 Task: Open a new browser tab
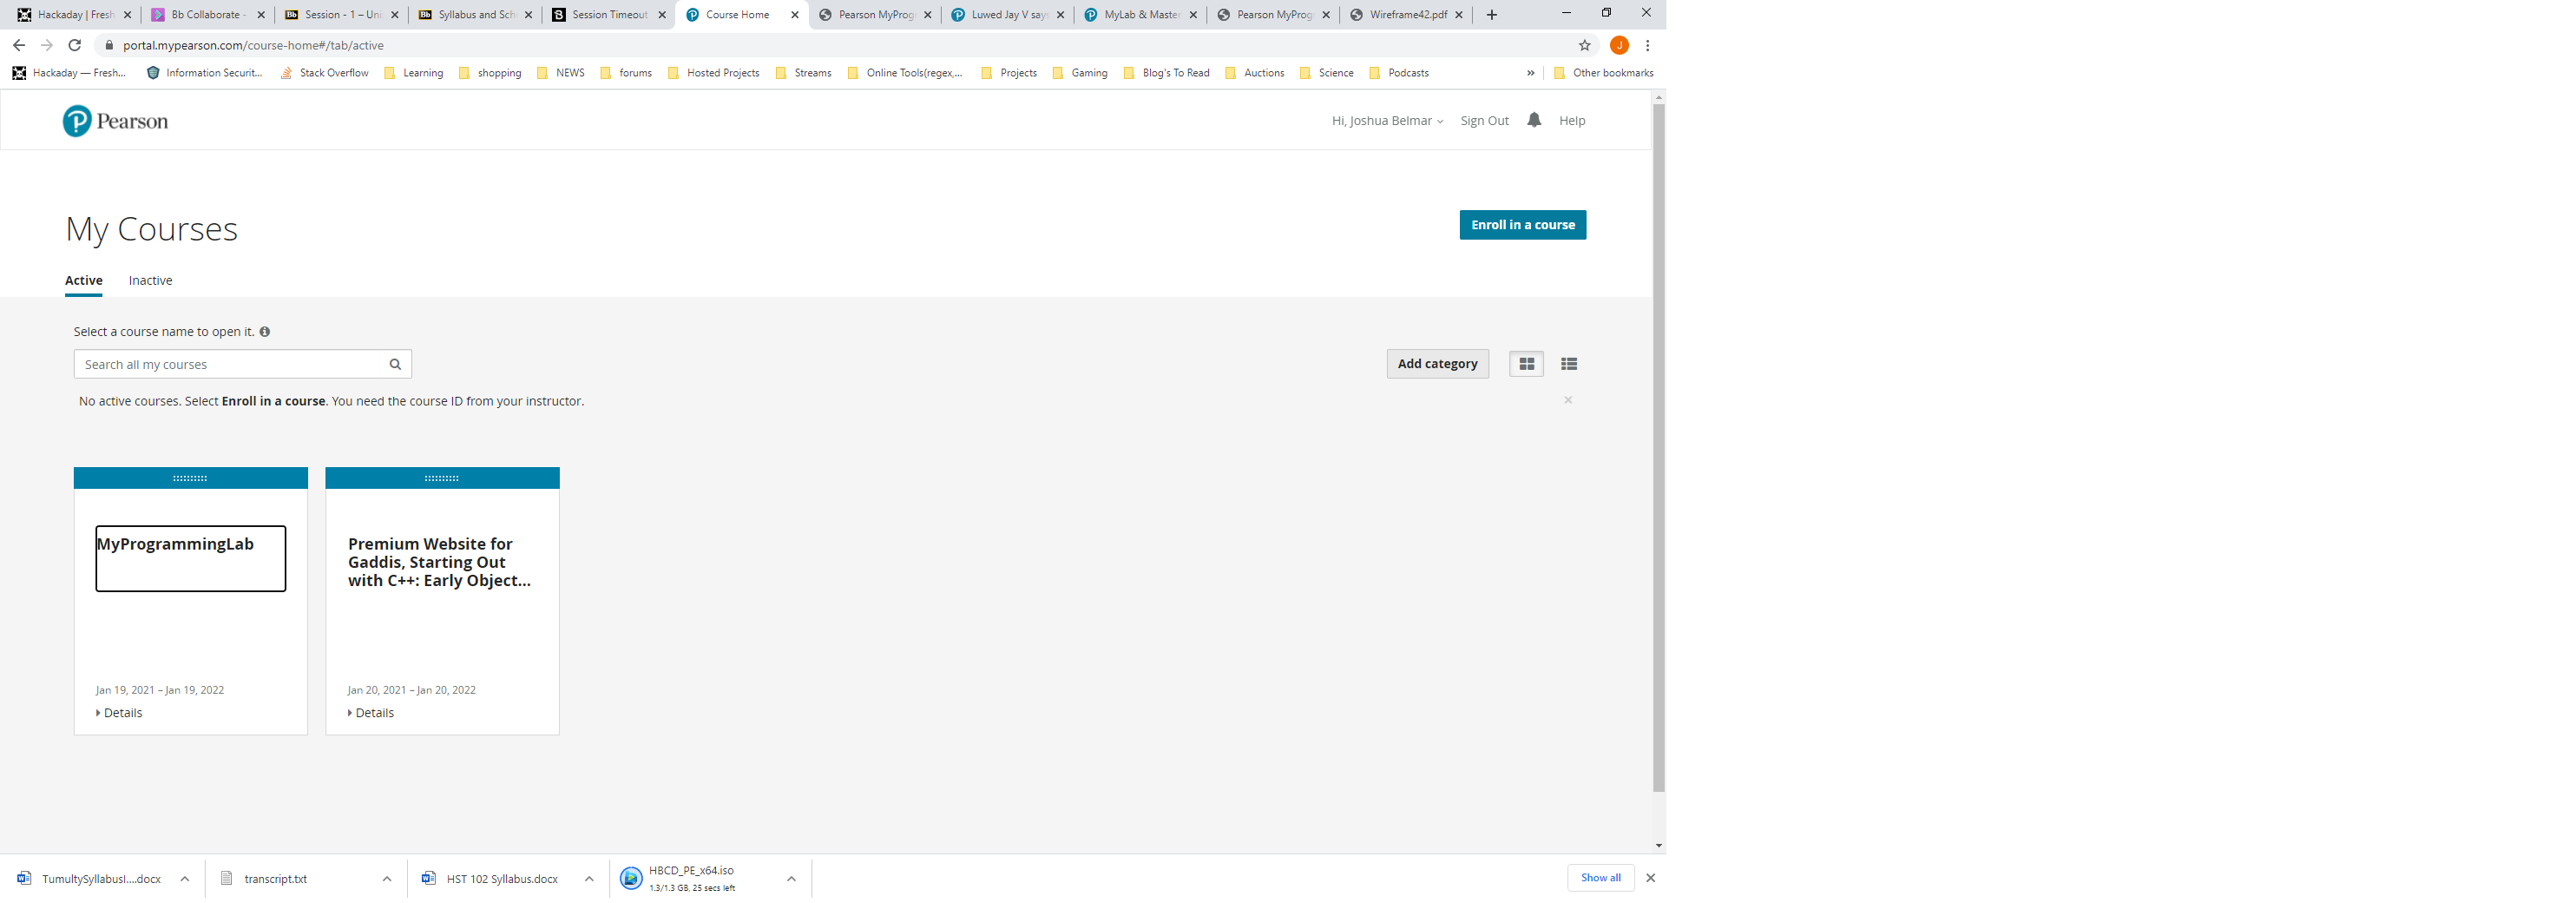(1491, 15)
